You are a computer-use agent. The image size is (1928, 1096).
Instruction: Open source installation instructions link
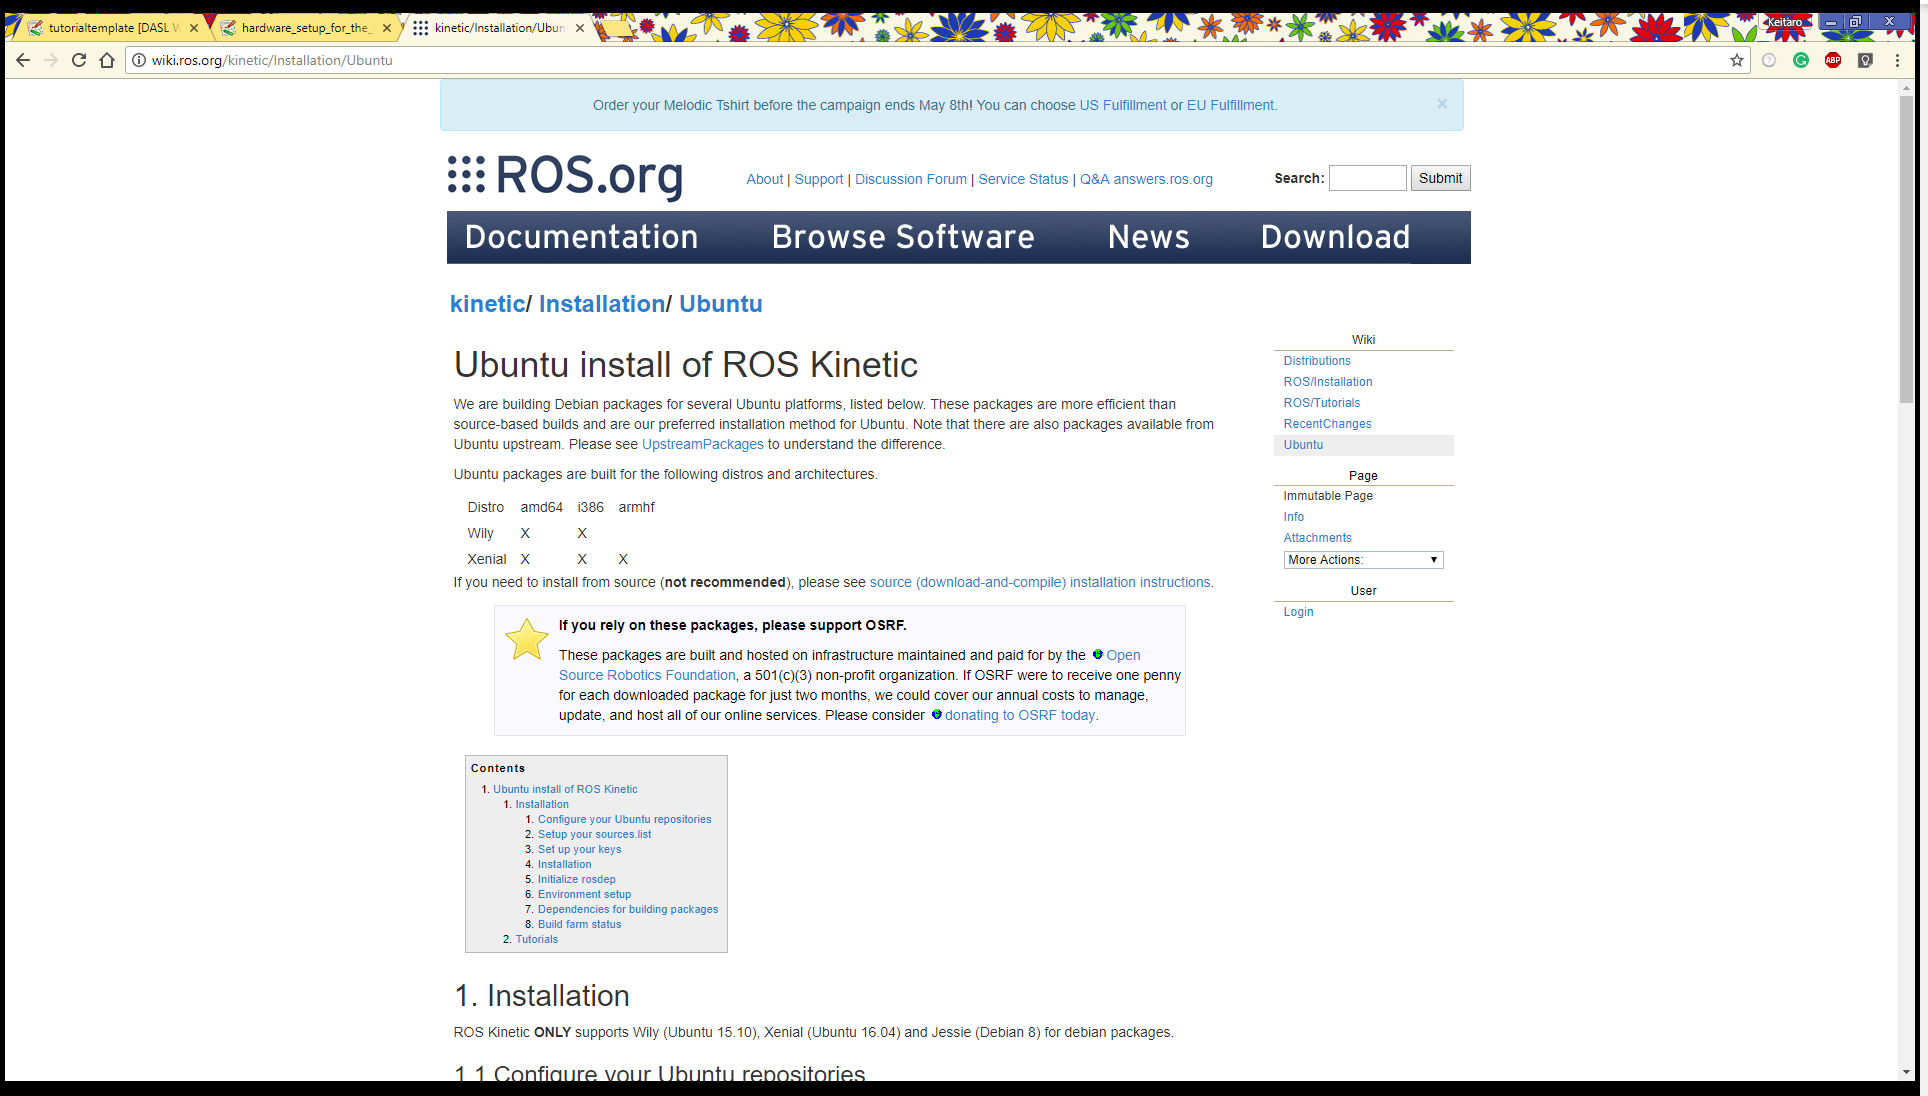1040,582
